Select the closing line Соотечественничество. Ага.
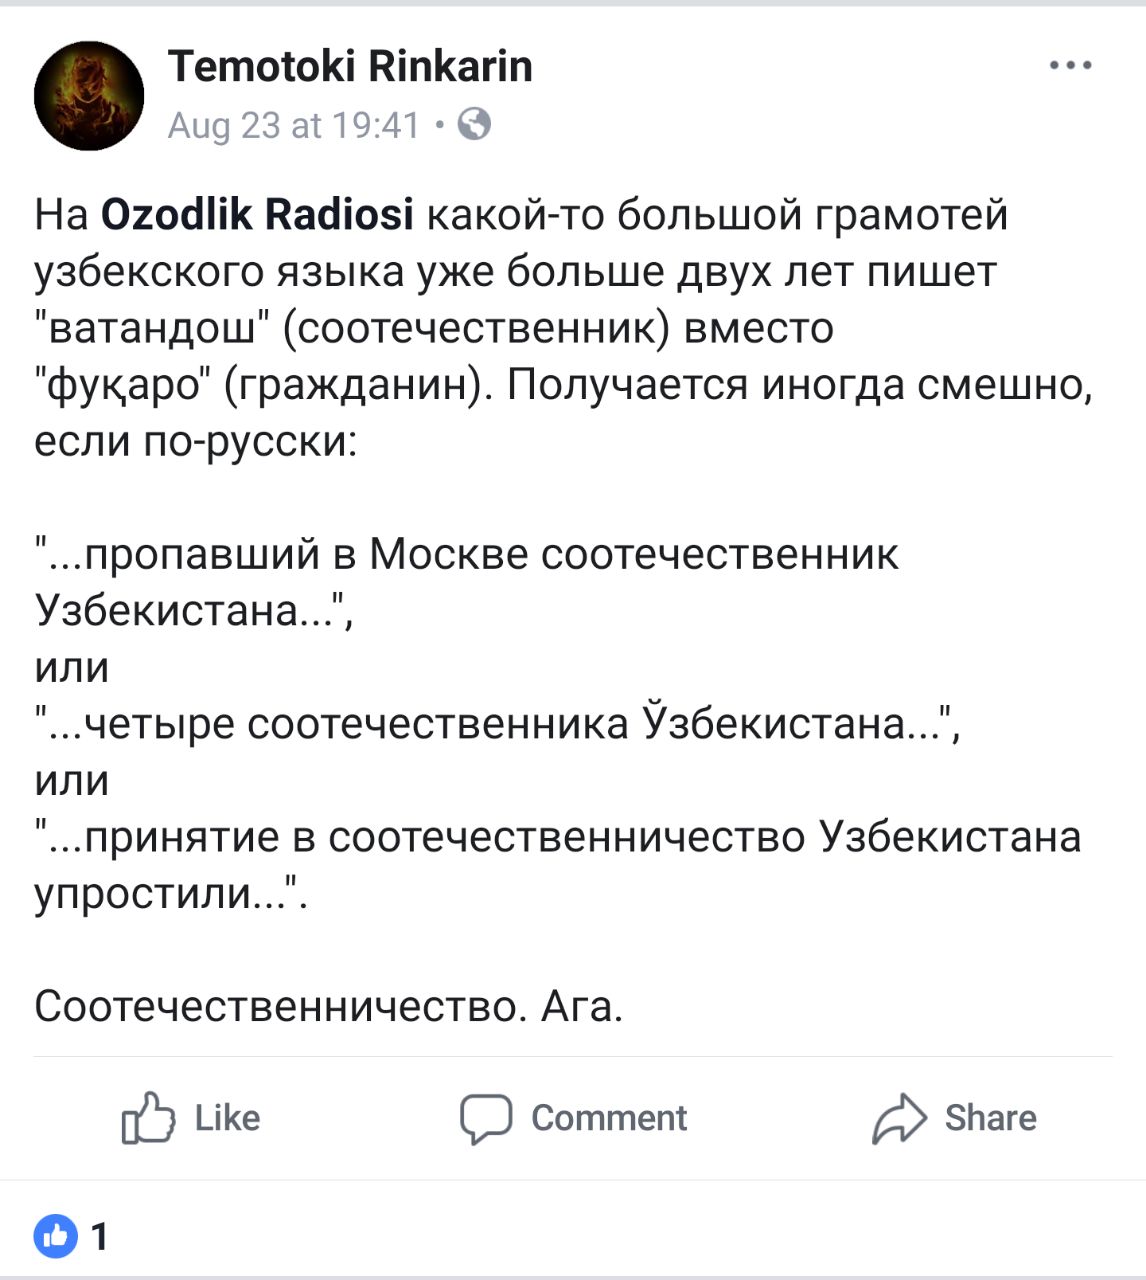1146x1280 pixels. pos(329,1006)
